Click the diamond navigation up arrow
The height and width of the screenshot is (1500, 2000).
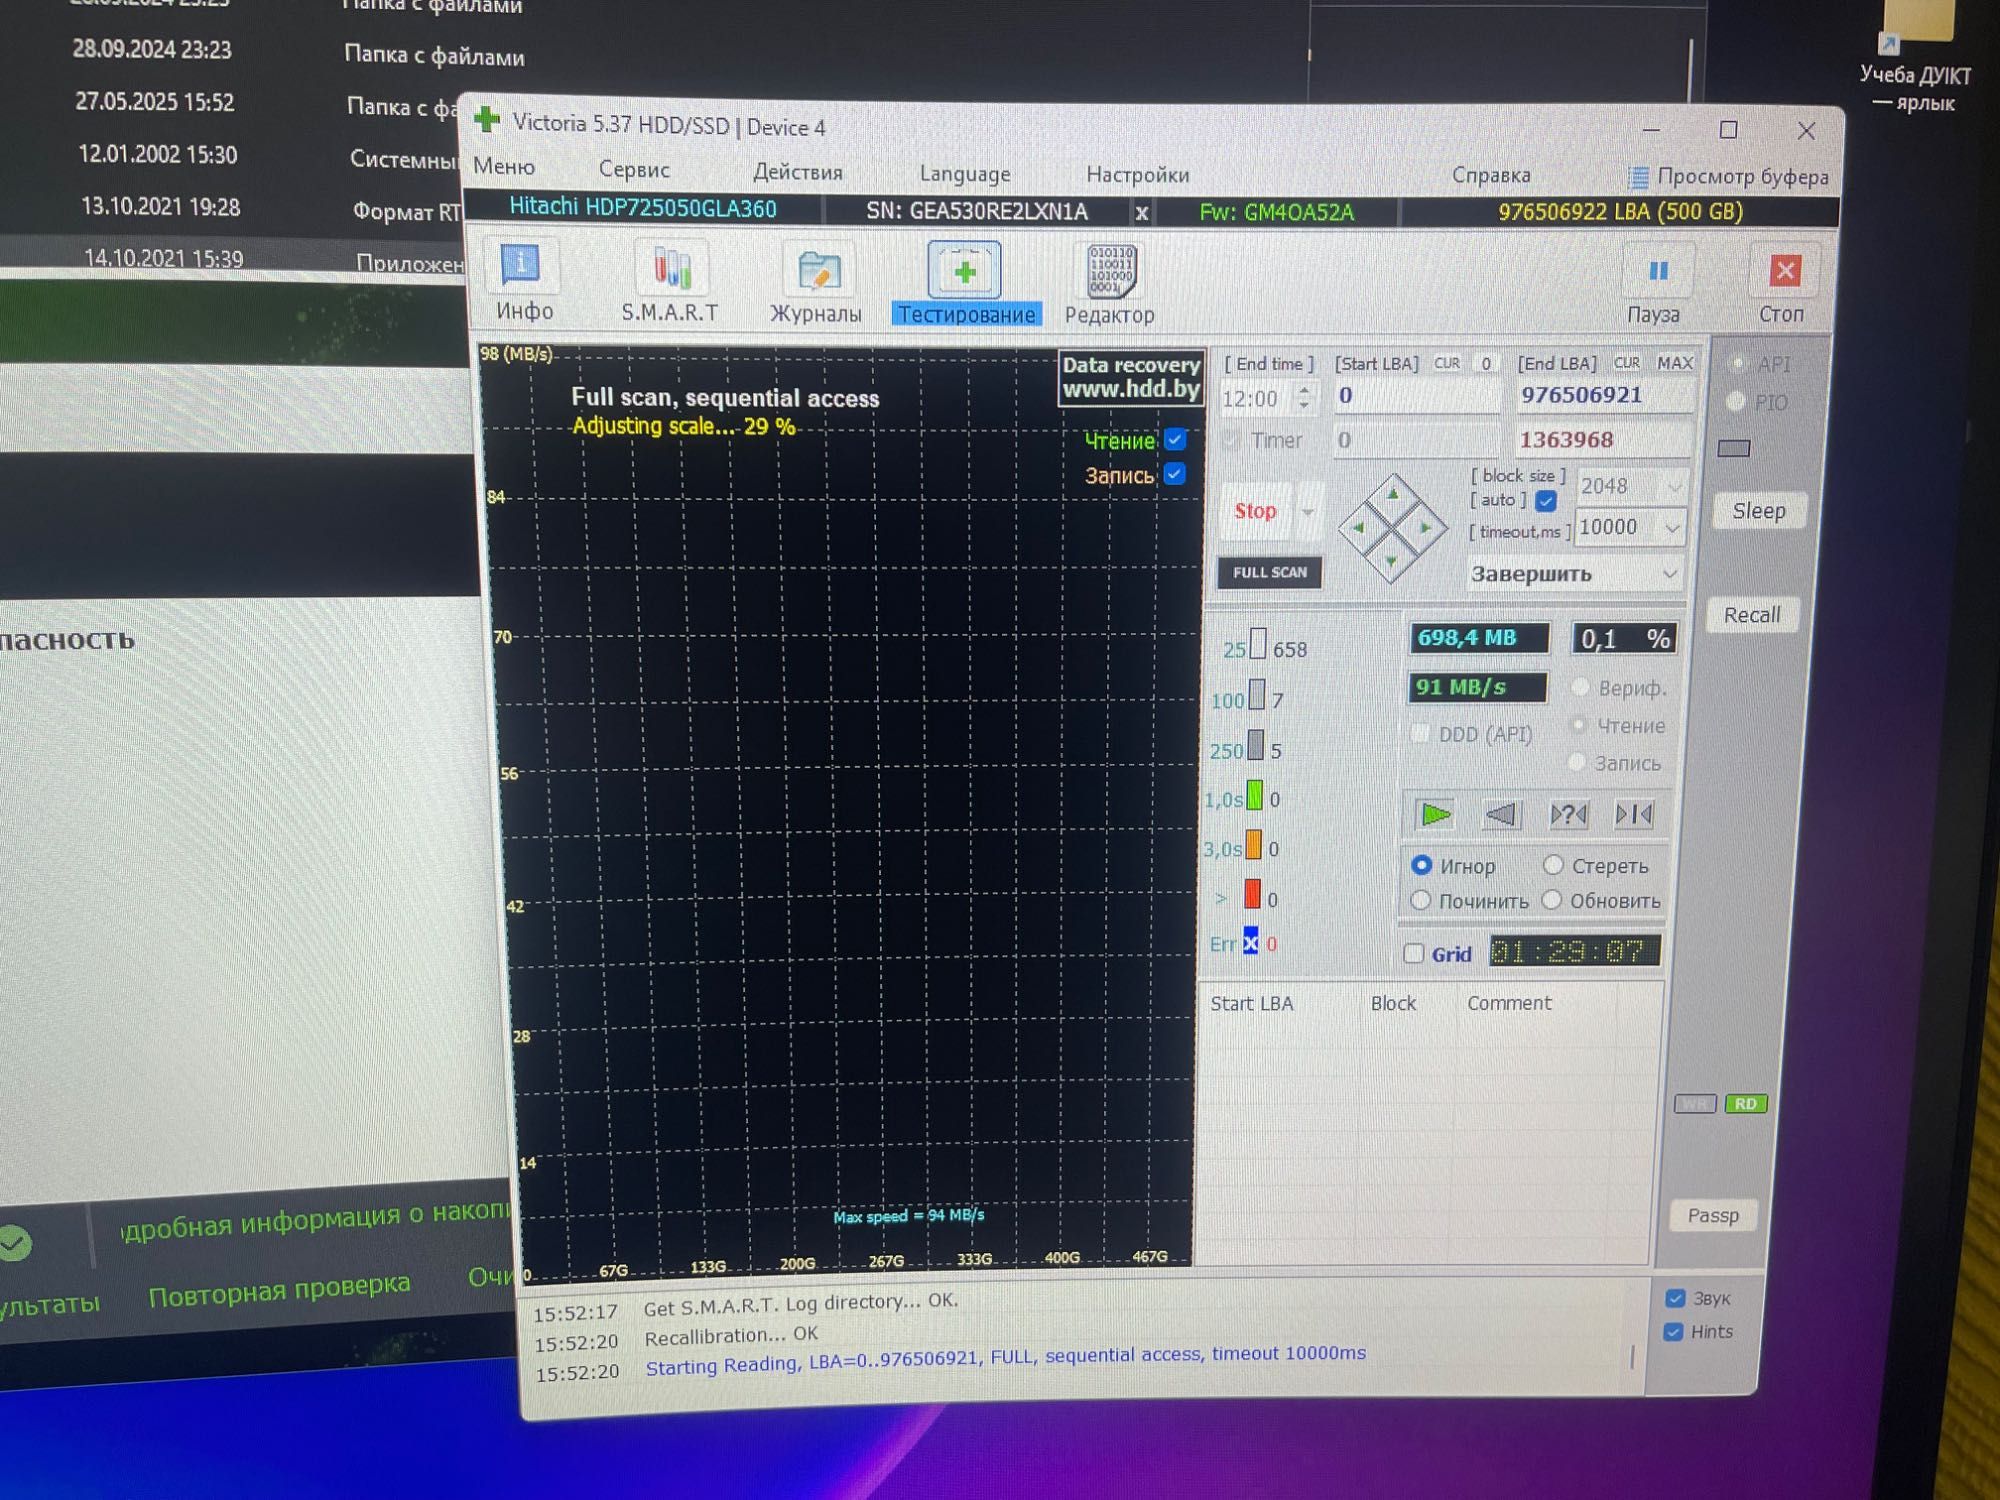1392,493
